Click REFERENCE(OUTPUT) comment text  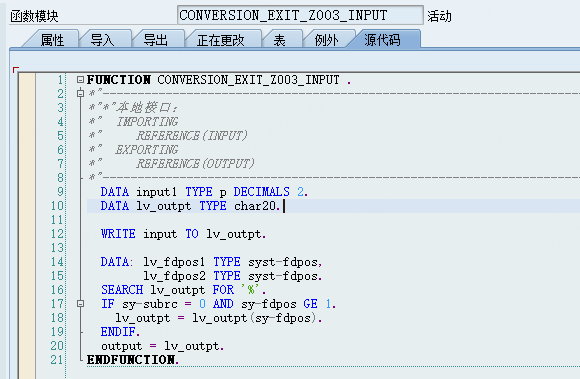195,164
